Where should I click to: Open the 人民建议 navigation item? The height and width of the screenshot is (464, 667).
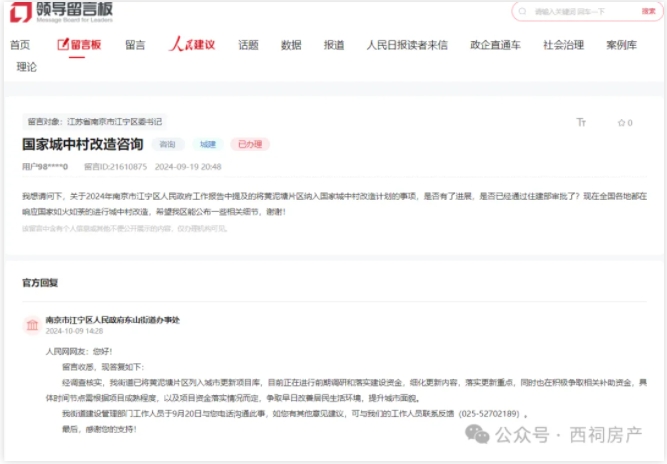(x=192, y=45)
